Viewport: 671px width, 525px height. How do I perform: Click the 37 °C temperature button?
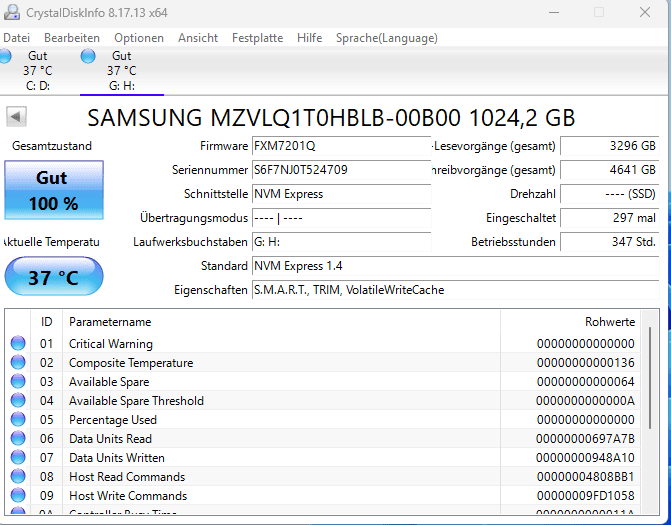[x=54, y=276]
